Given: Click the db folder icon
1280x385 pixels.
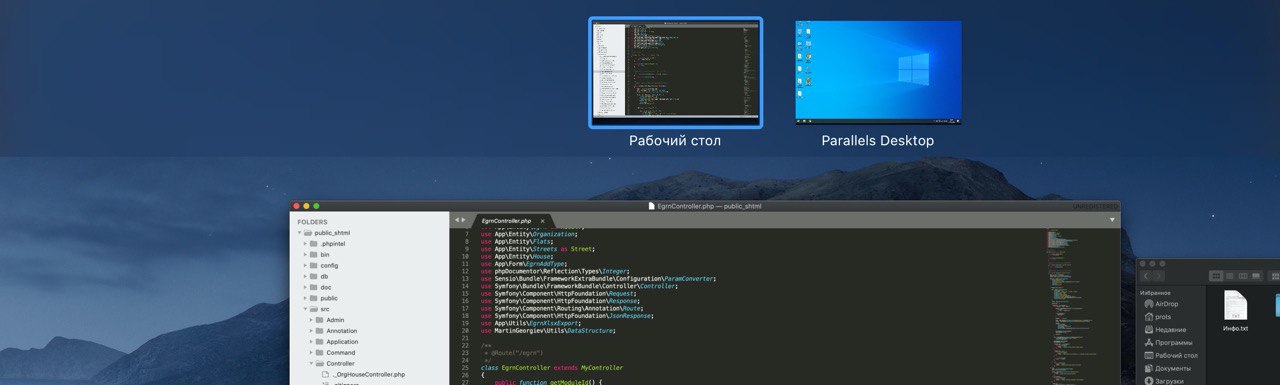Looking at the screenshot, I should (x=314, y=276).
